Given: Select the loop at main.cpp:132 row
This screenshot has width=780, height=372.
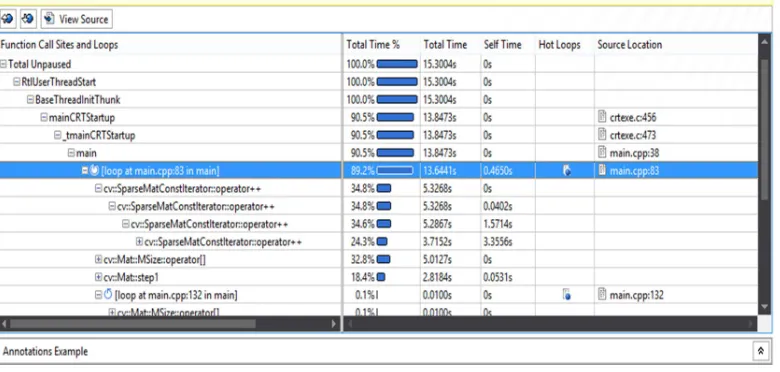Looking at the screenshot, I should 379,295.
